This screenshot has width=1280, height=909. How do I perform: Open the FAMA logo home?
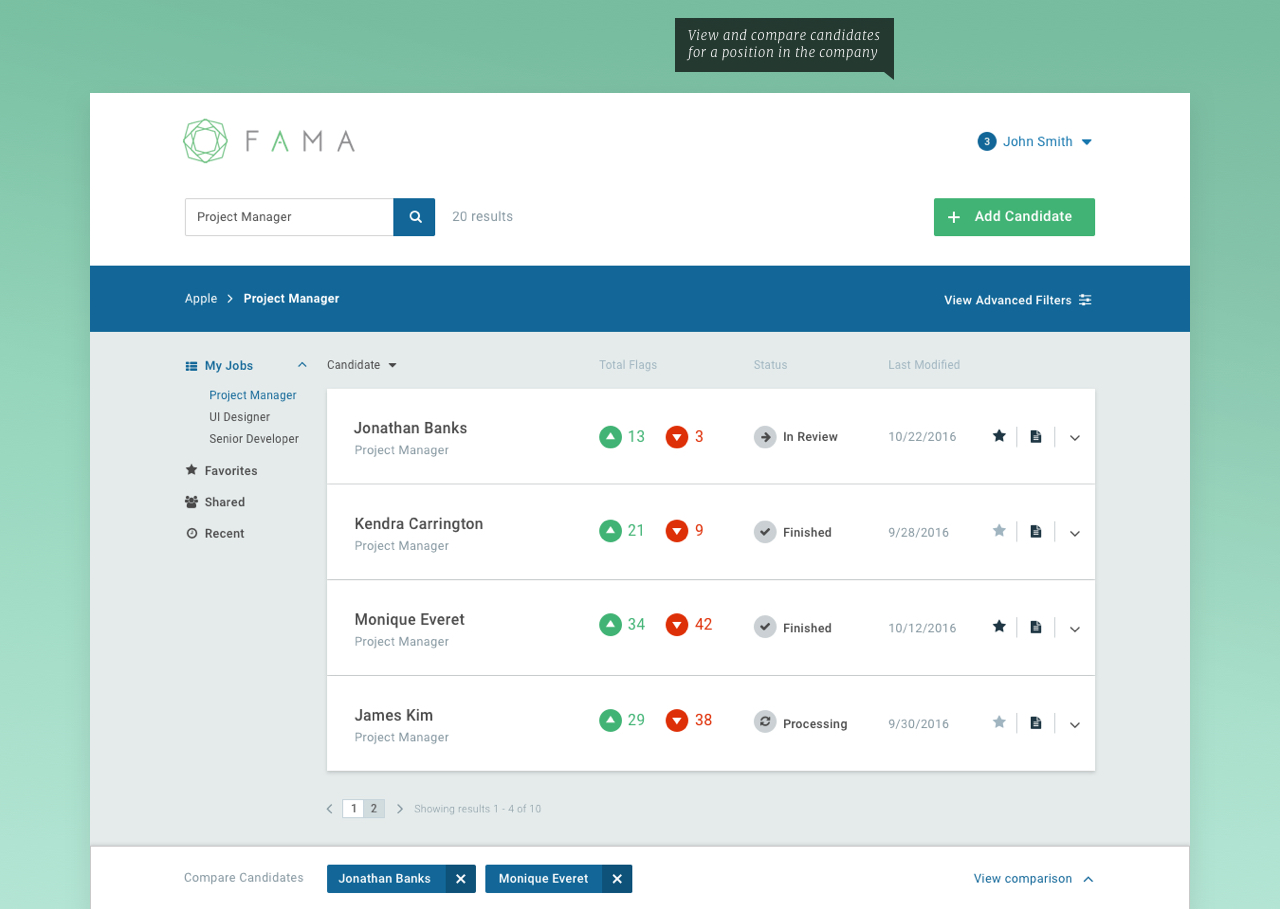(269, 141)
